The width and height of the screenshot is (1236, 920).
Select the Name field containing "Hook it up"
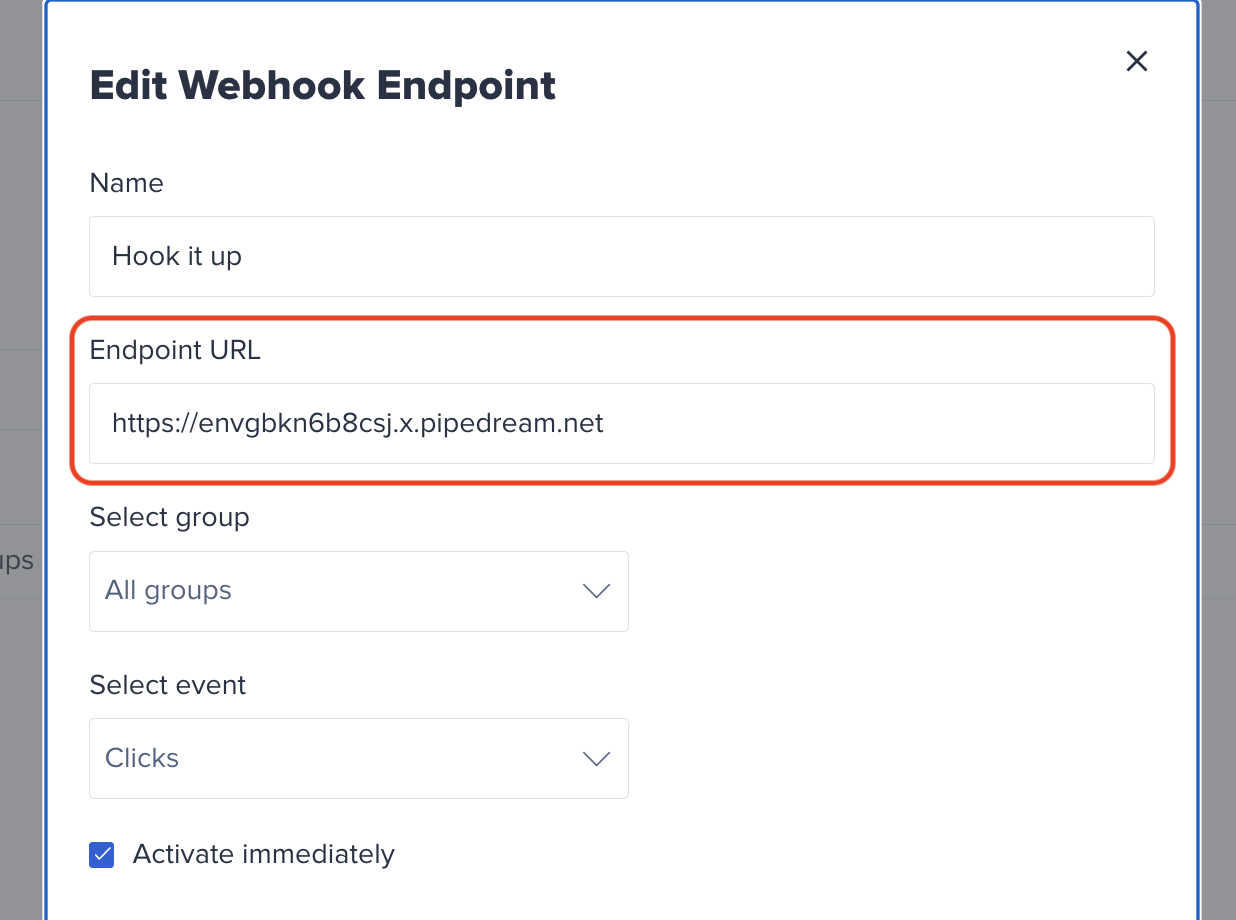(x=621, y=256)
